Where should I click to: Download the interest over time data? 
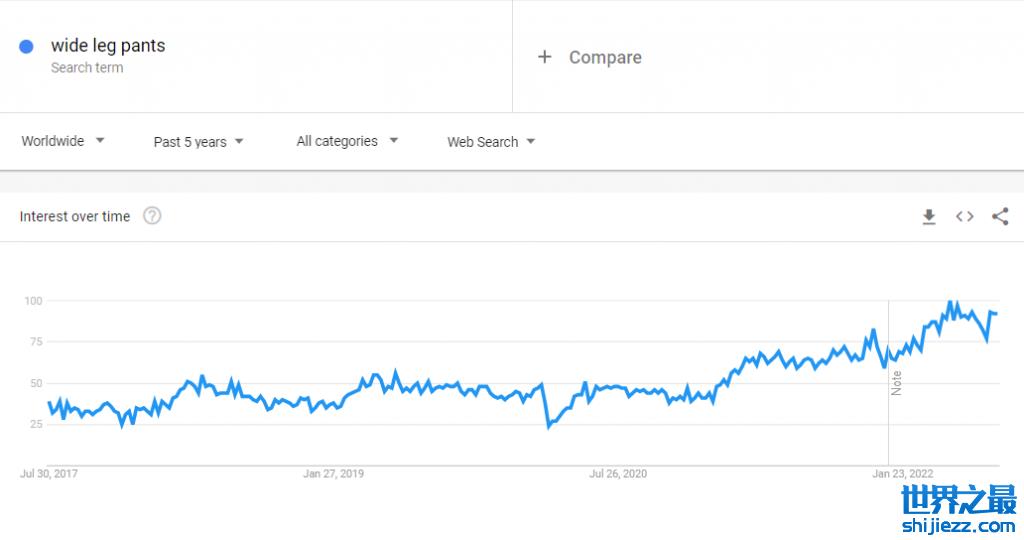click(929, 216)
